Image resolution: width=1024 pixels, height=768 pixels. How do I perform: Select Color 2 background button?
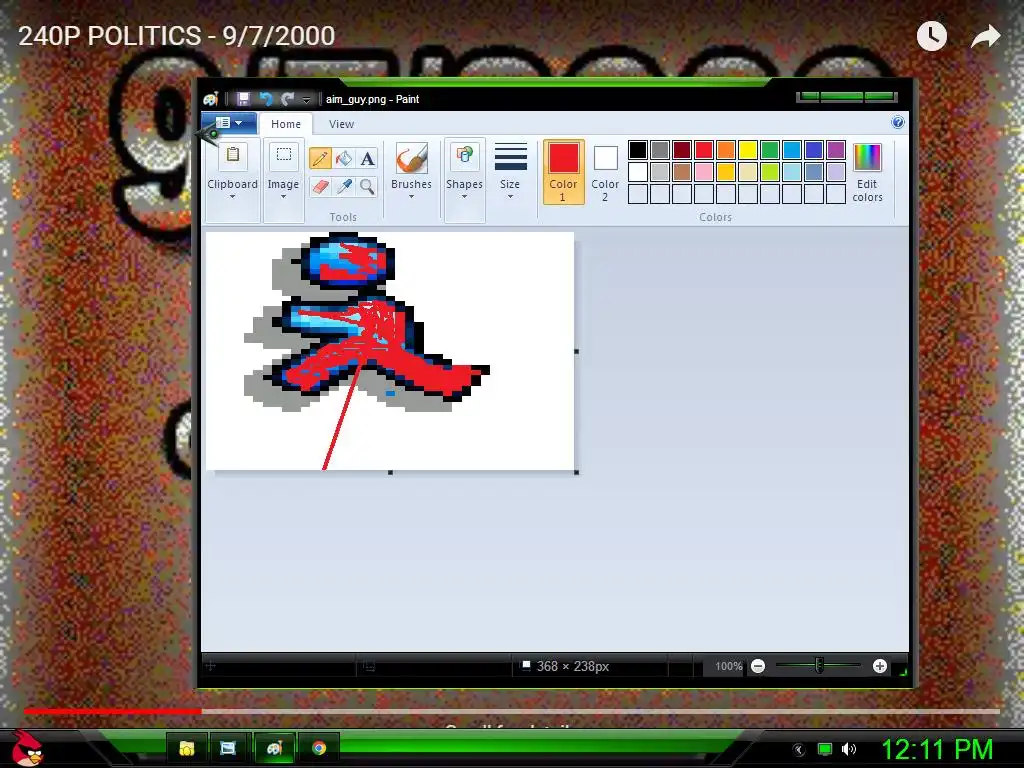tap(605, 172)
